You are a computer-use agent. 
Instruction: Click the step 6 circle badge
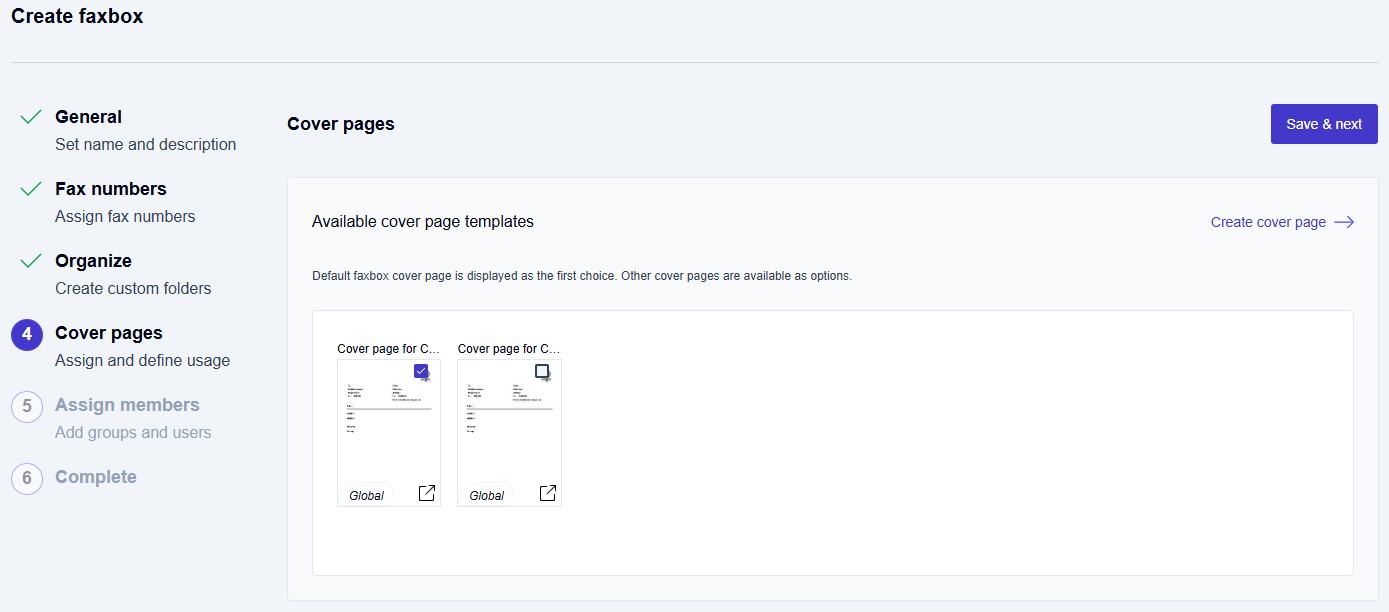pyautogui.click(x=27, y=479)
